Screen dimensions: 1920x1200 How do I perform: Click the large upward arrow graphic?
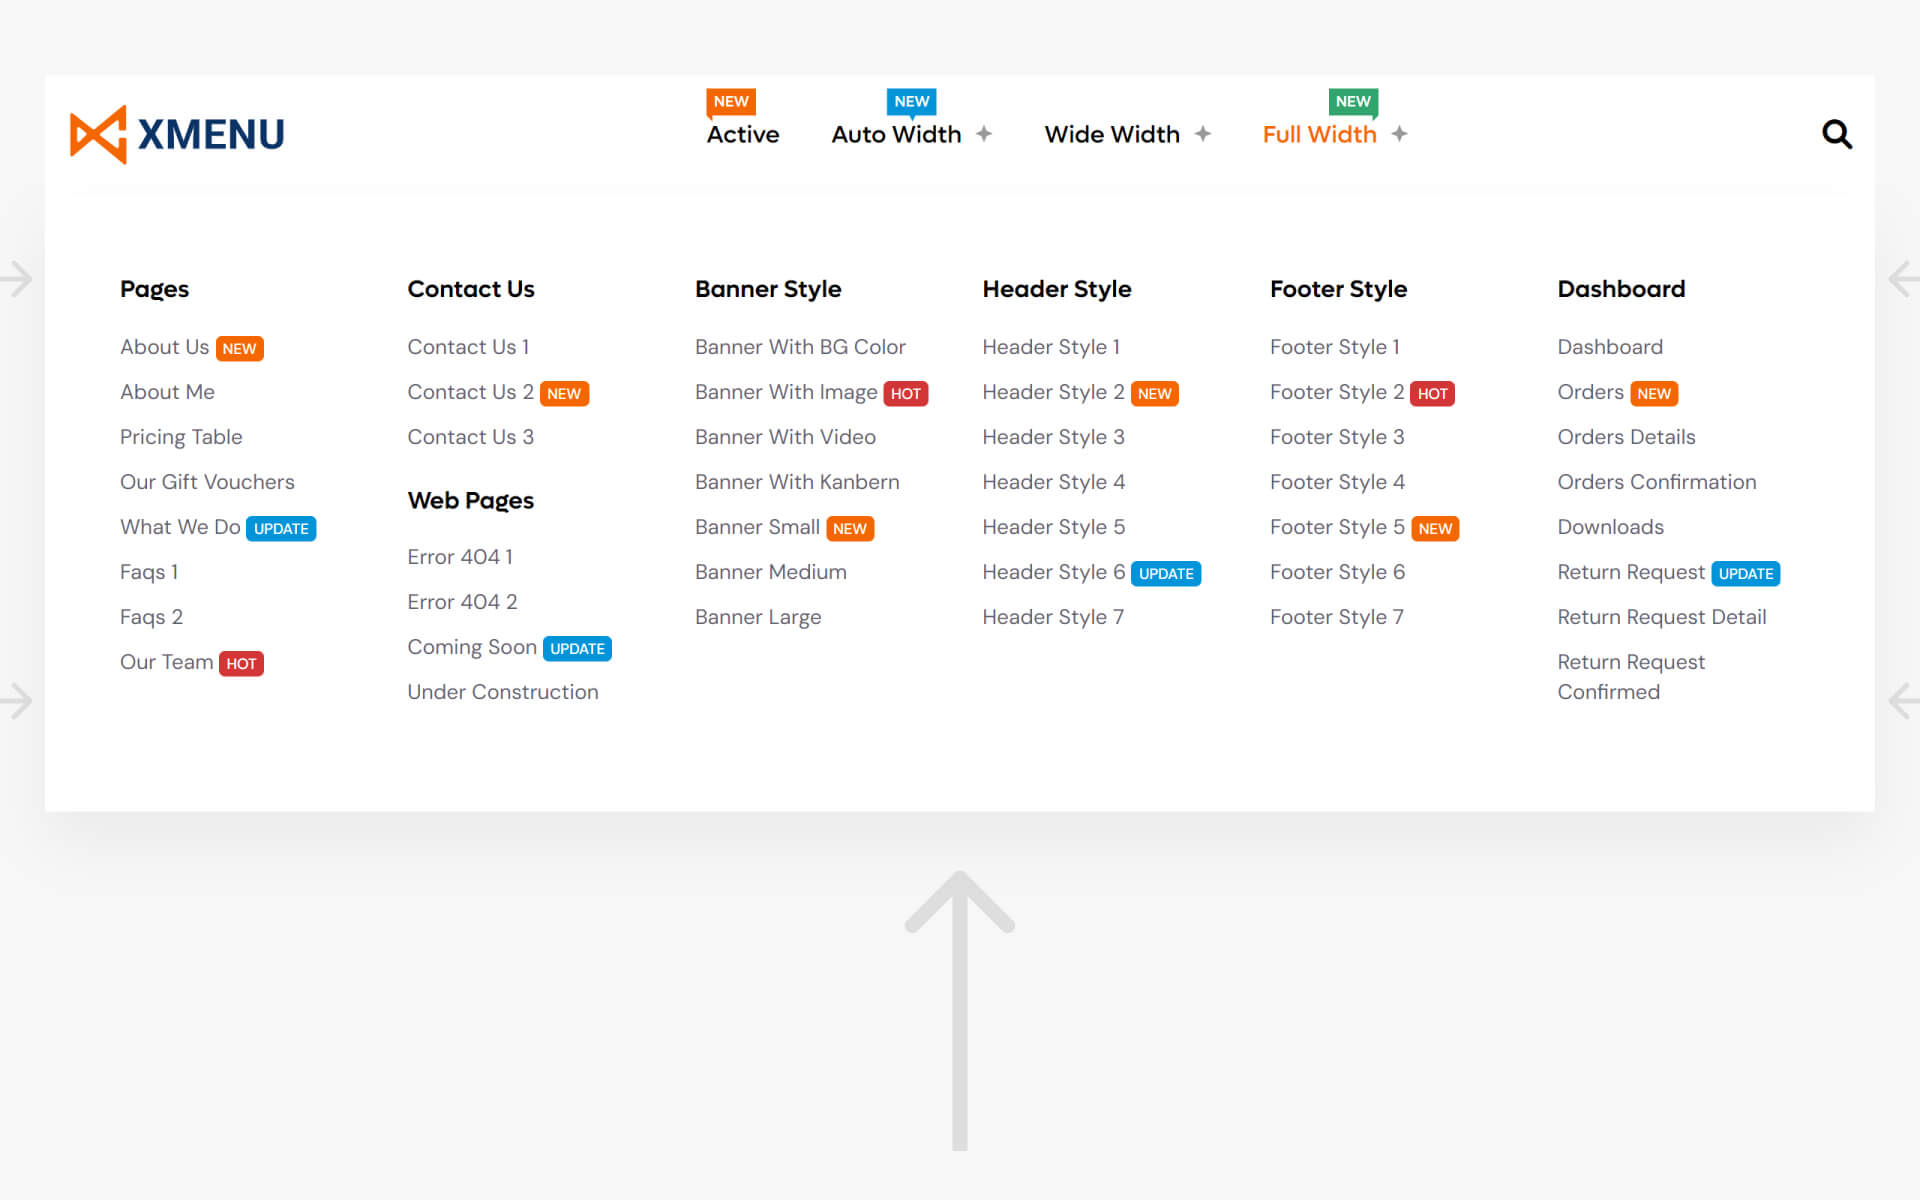[x=960, y=1010]
